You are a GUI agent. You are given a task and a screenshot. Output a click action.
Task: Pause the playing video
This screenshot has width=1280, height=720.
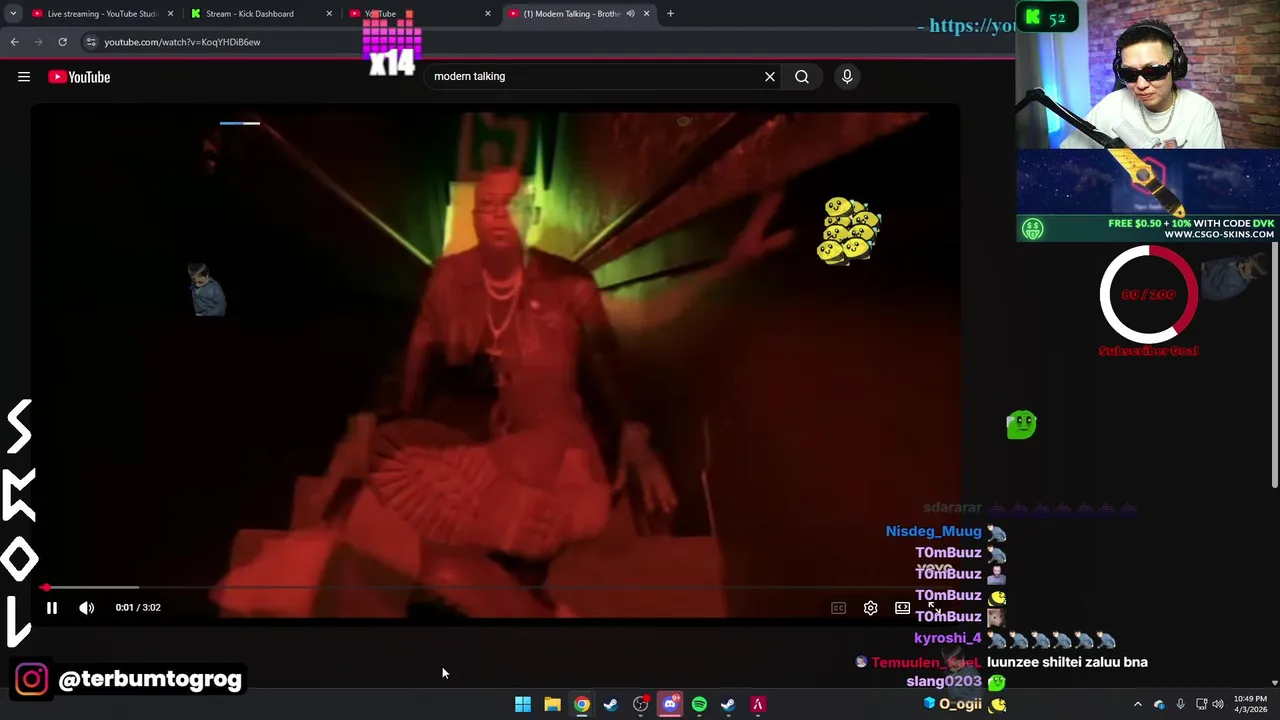[52, 607]
